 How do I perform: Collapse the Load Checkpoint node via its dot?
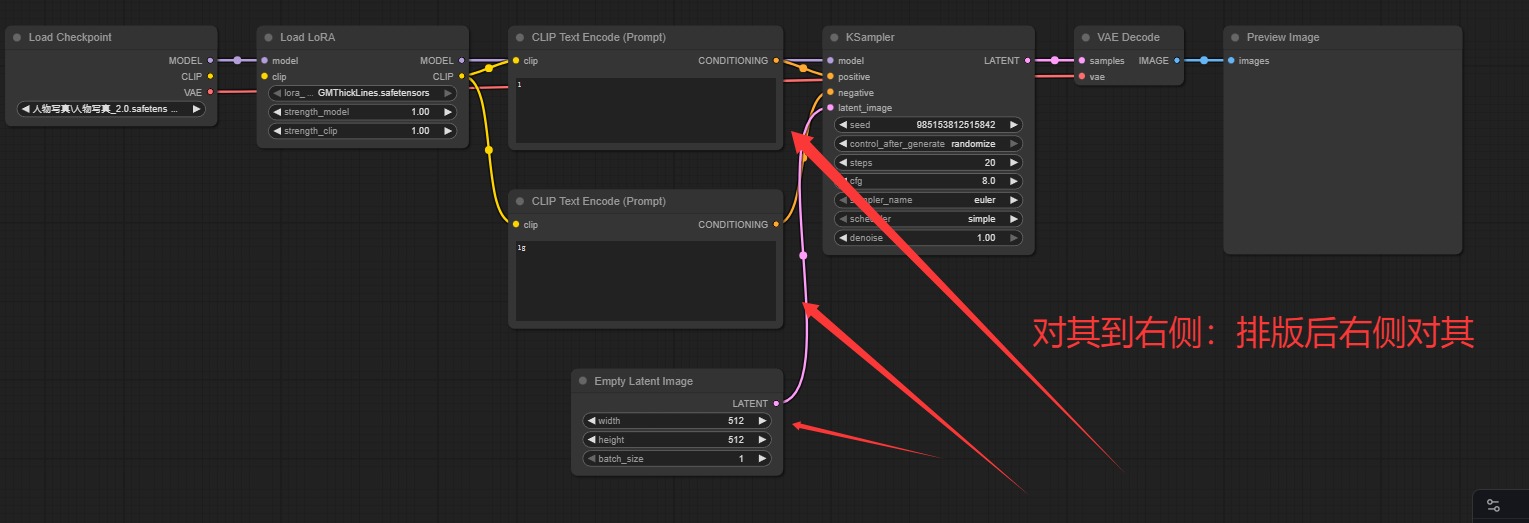coord(17,38)
